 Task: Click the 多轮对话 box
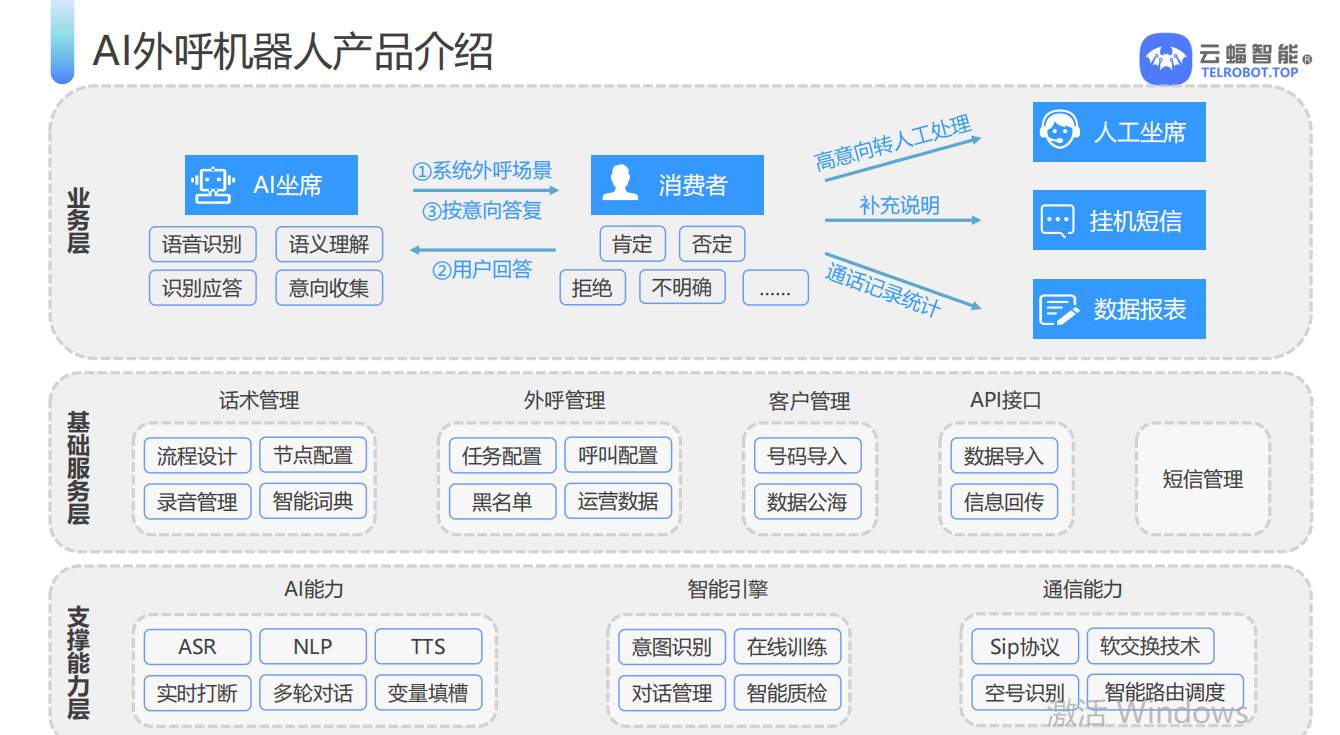tap(313, 692)
